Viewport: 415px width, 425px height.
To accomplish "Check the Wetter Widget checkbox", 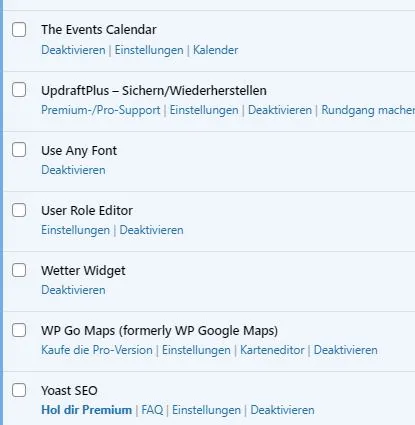I will 19,270.
